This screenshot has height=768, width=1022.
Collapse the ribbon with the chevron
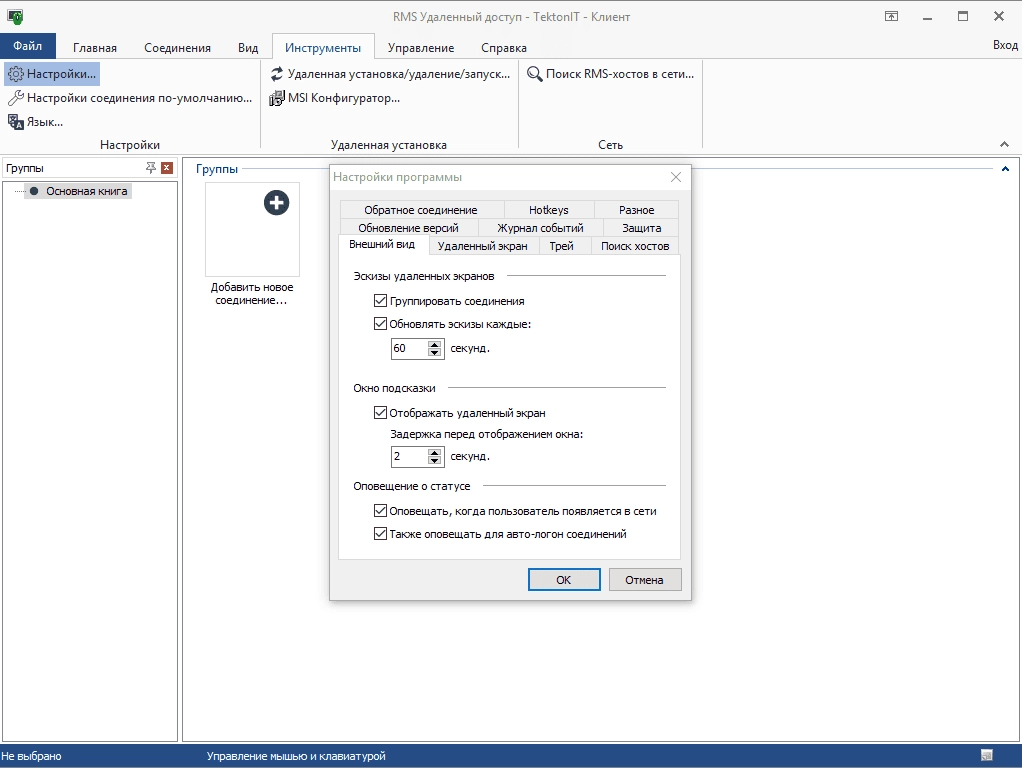(x=1004, y=144)
